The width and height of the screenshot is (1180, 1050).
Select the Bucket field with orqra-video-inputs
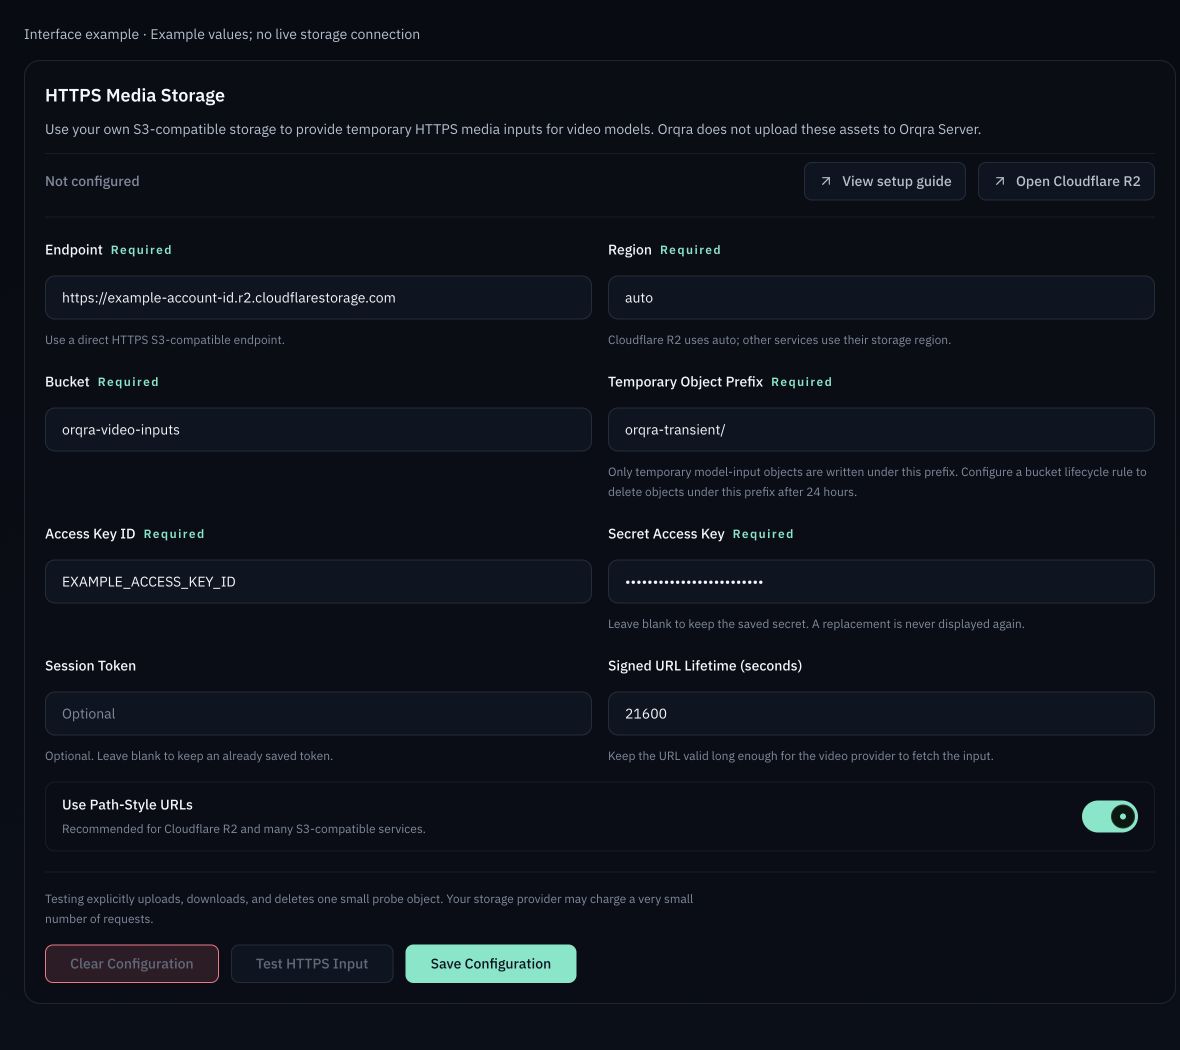tap(318, 430)
